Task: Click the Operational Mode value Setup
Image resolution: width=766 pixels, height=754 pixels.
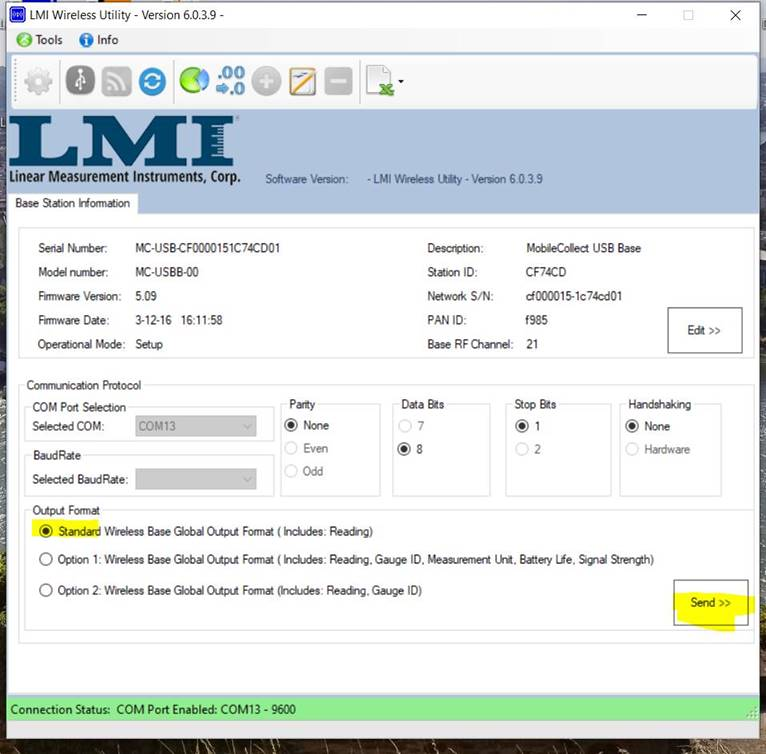Action: pos(149,345)
